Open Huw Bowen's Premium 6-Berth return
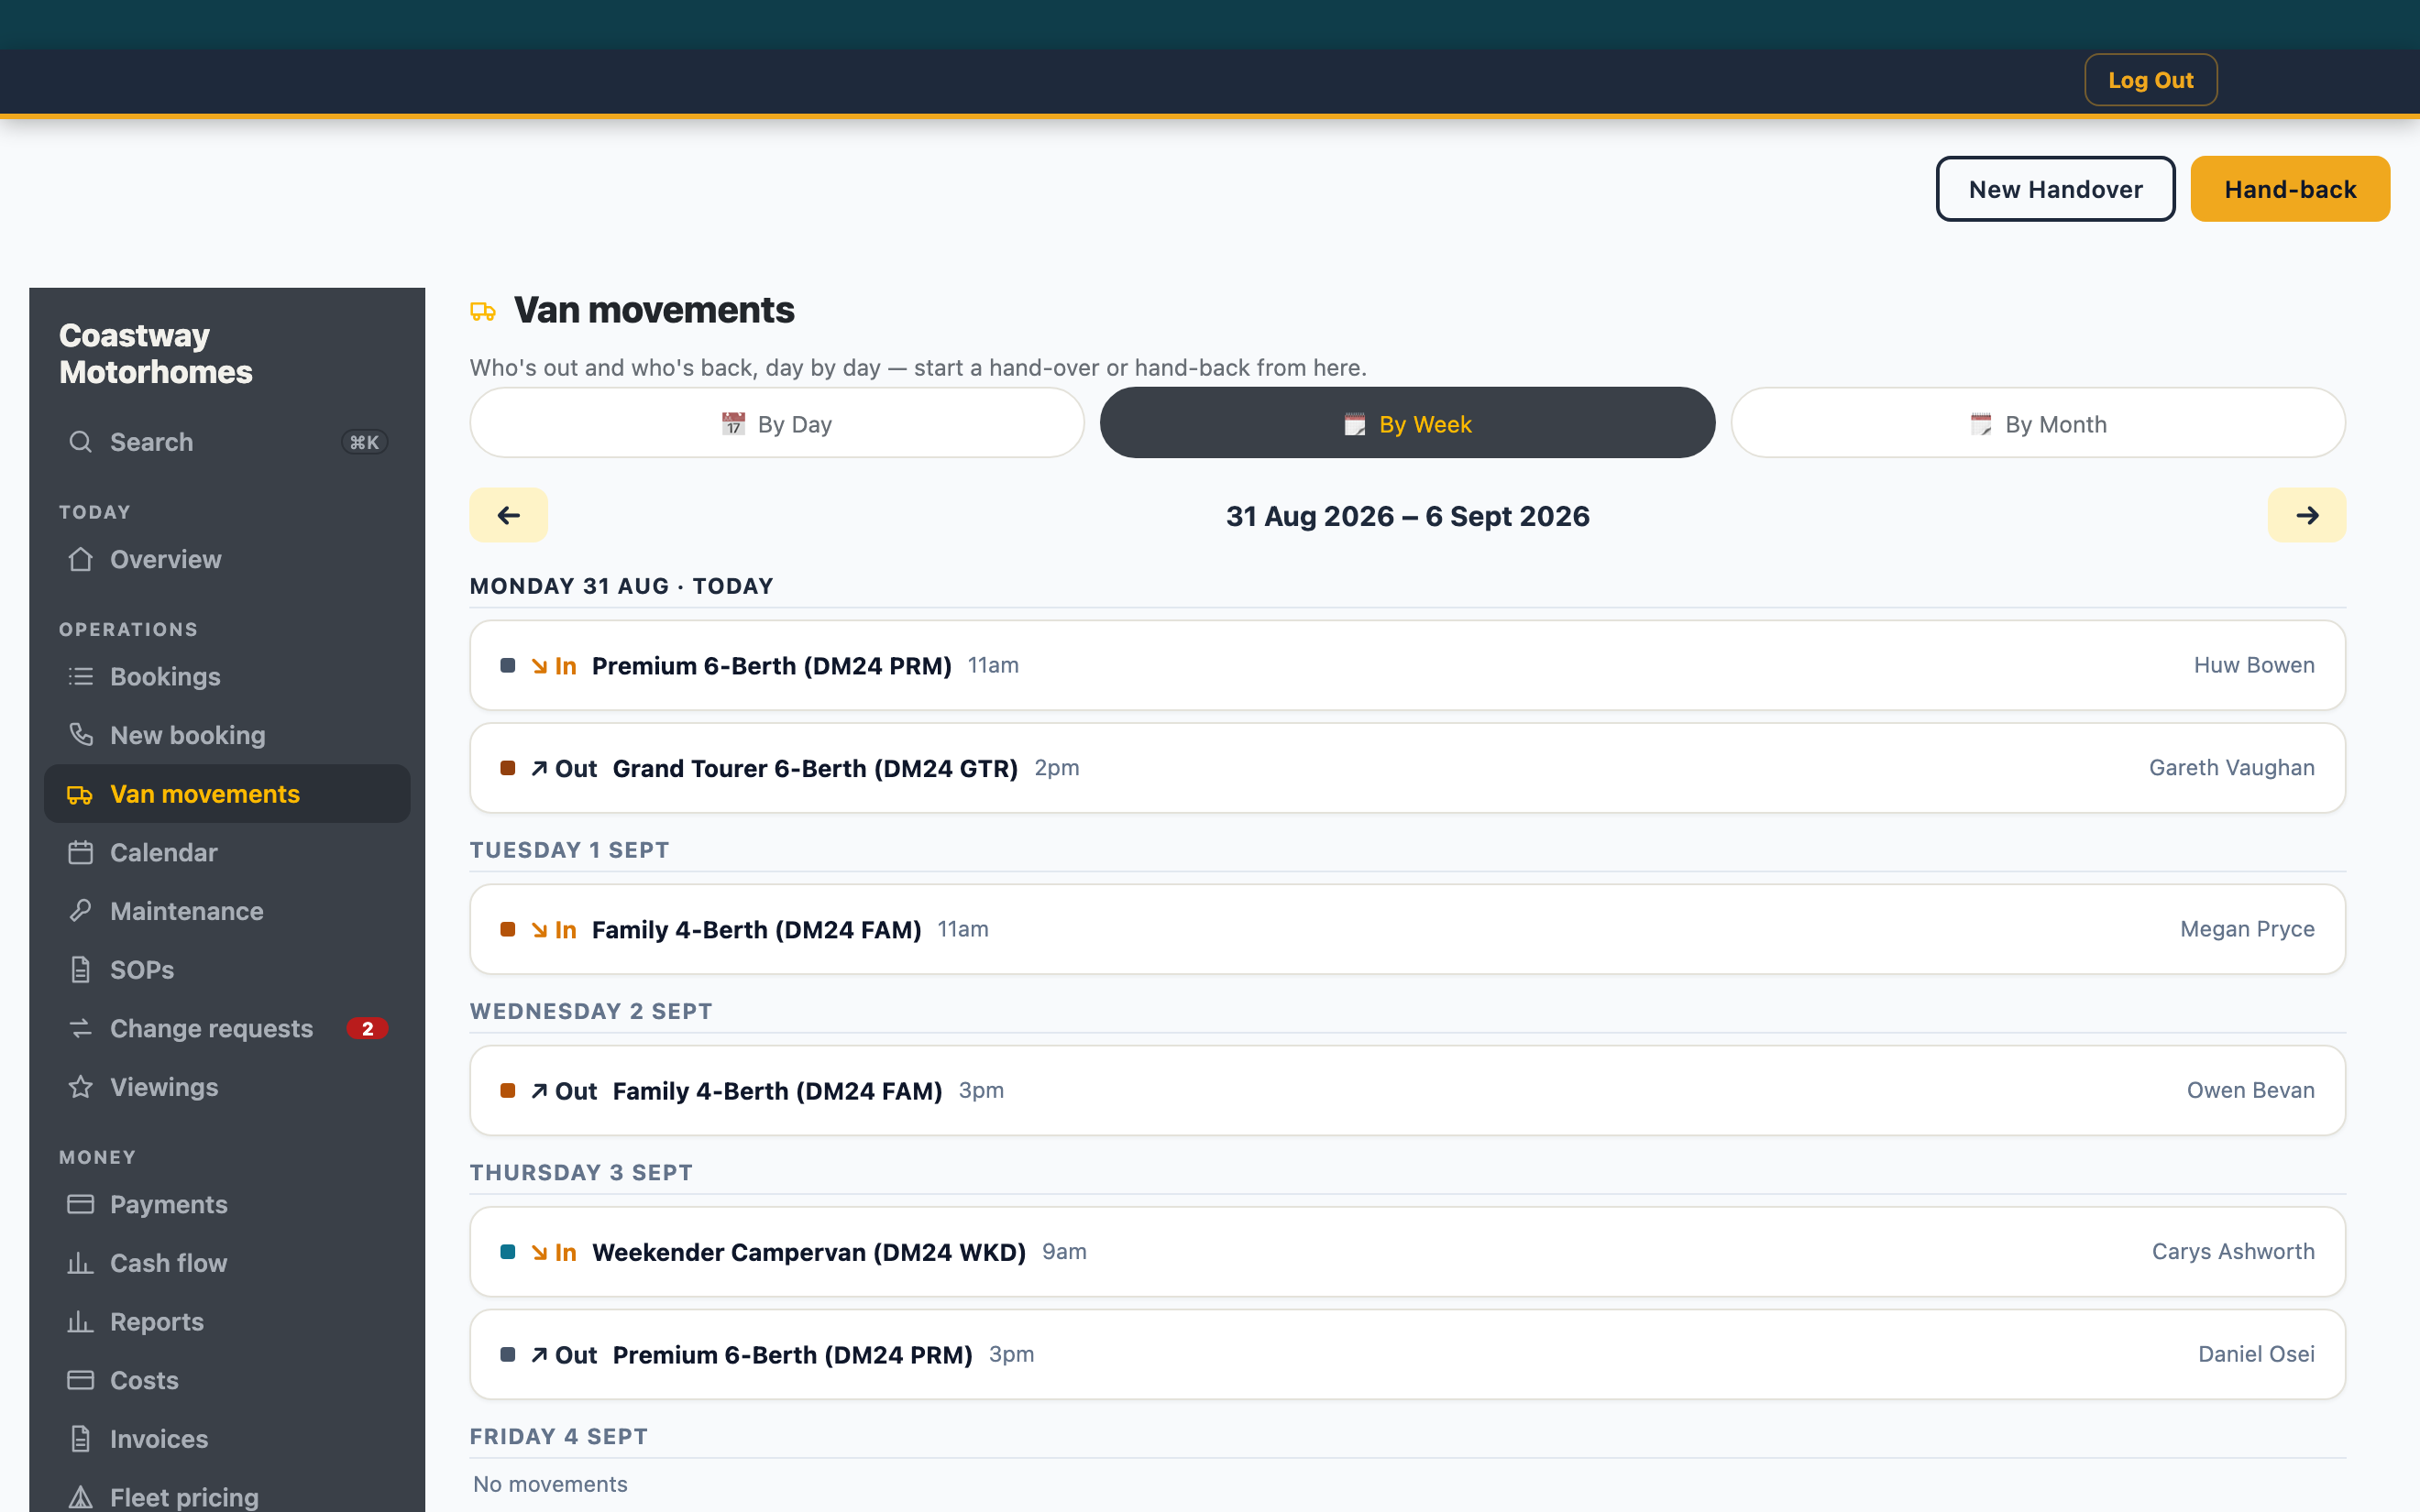Screen dimensions: 2420x1512 [x=1408, y=665]
